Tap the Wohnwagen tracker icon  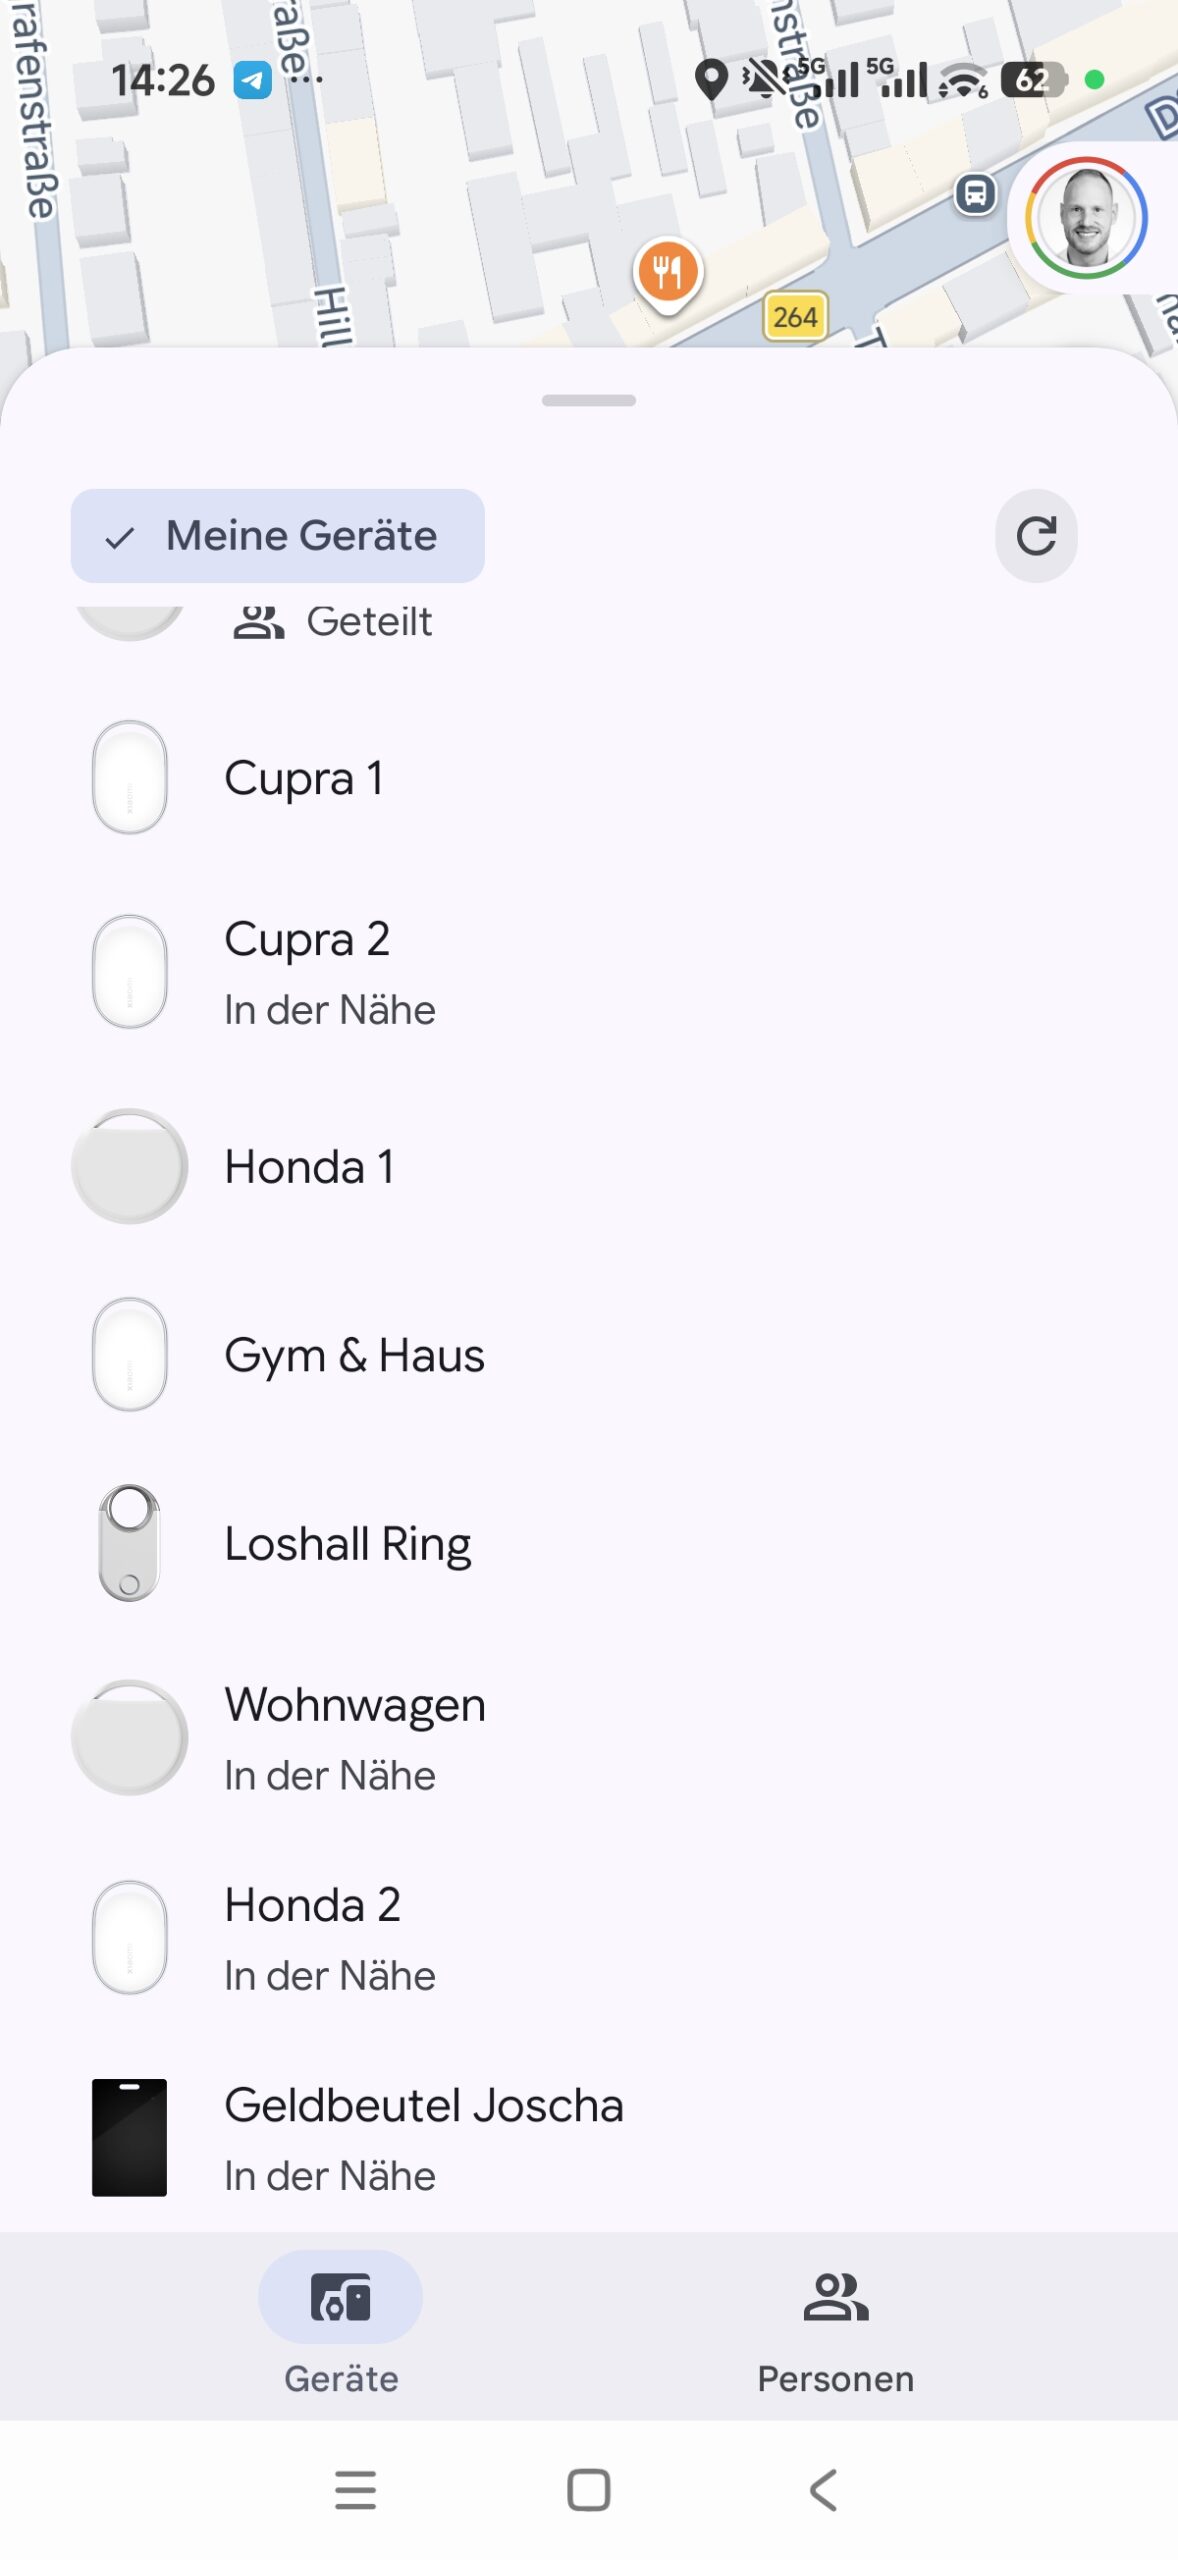pyautogui.click(x=129, y=1738)
